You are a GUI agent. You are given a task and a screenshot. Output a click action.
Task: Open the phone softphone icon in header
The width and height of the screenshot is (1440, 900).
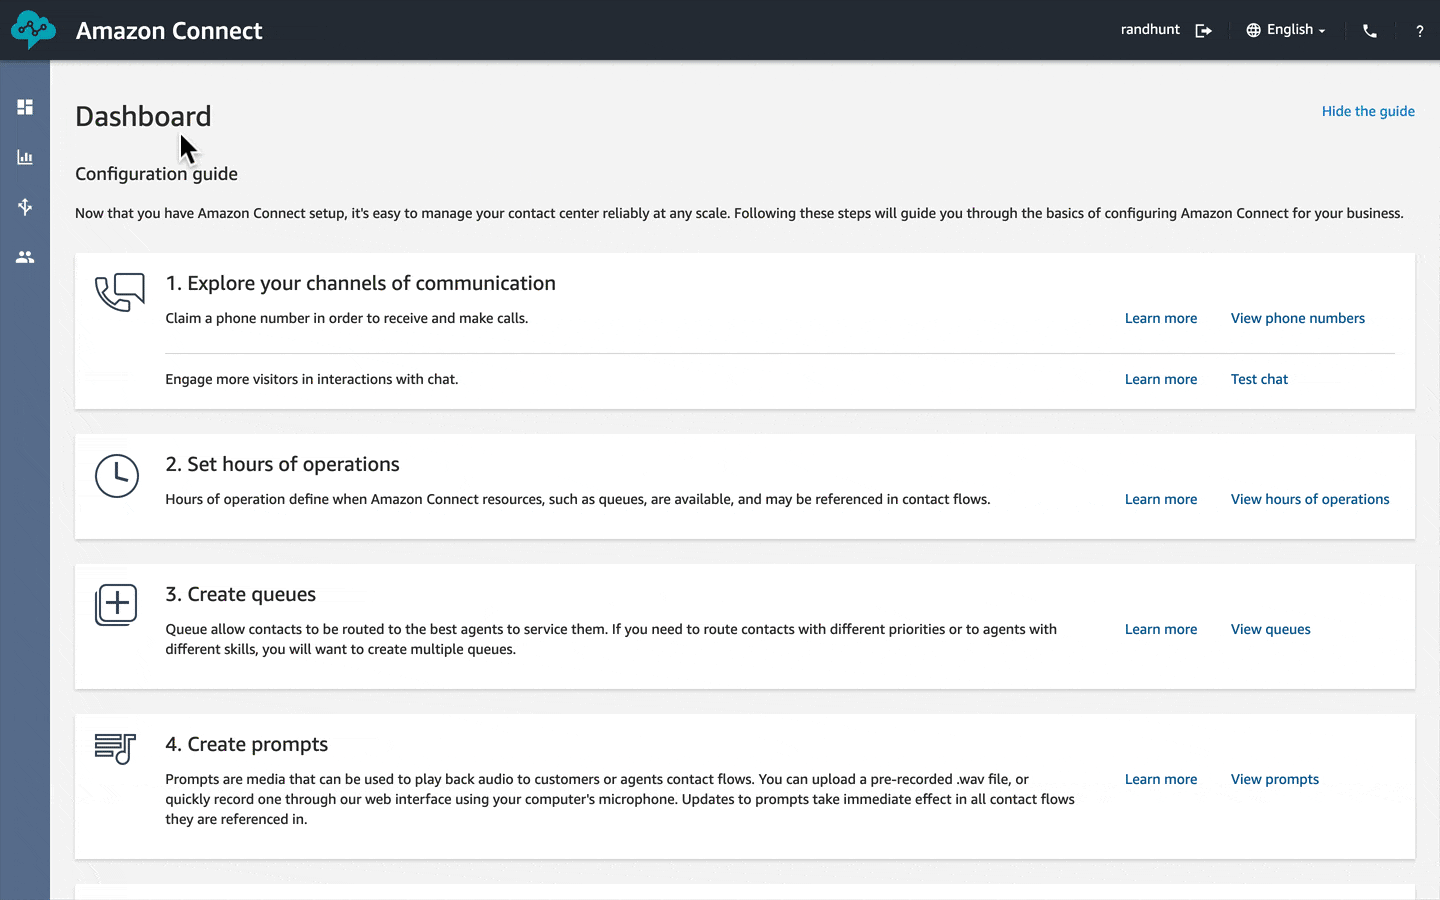pyautogui.click(x=1370, y=31)
